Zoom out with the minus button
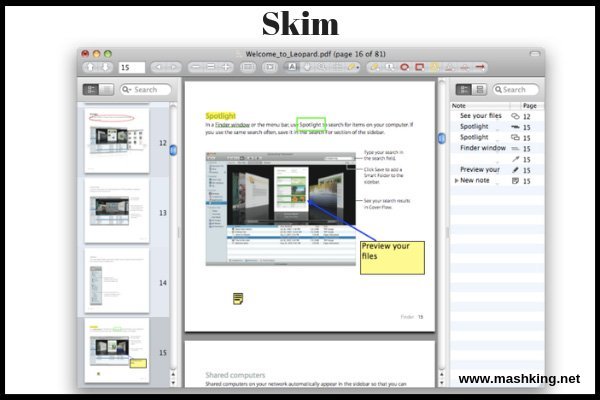This screenshot has height=400, width=600. click(196, 67)
